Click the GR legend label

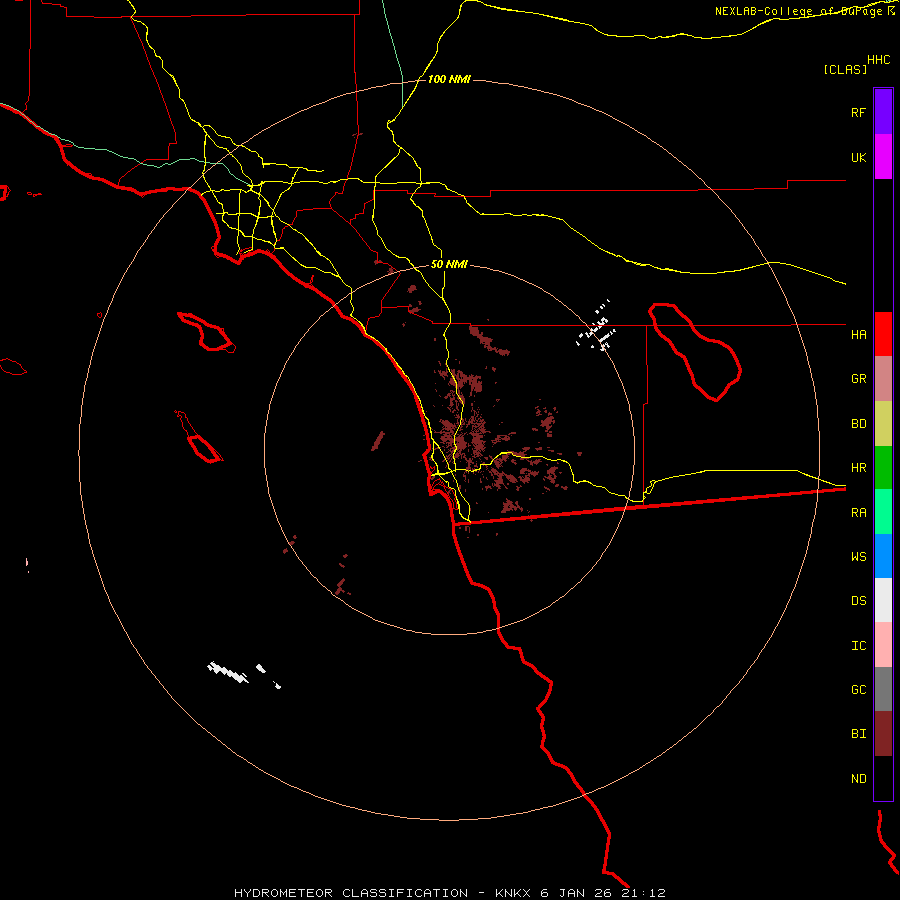pyautogui.click(x=858, y=379)
